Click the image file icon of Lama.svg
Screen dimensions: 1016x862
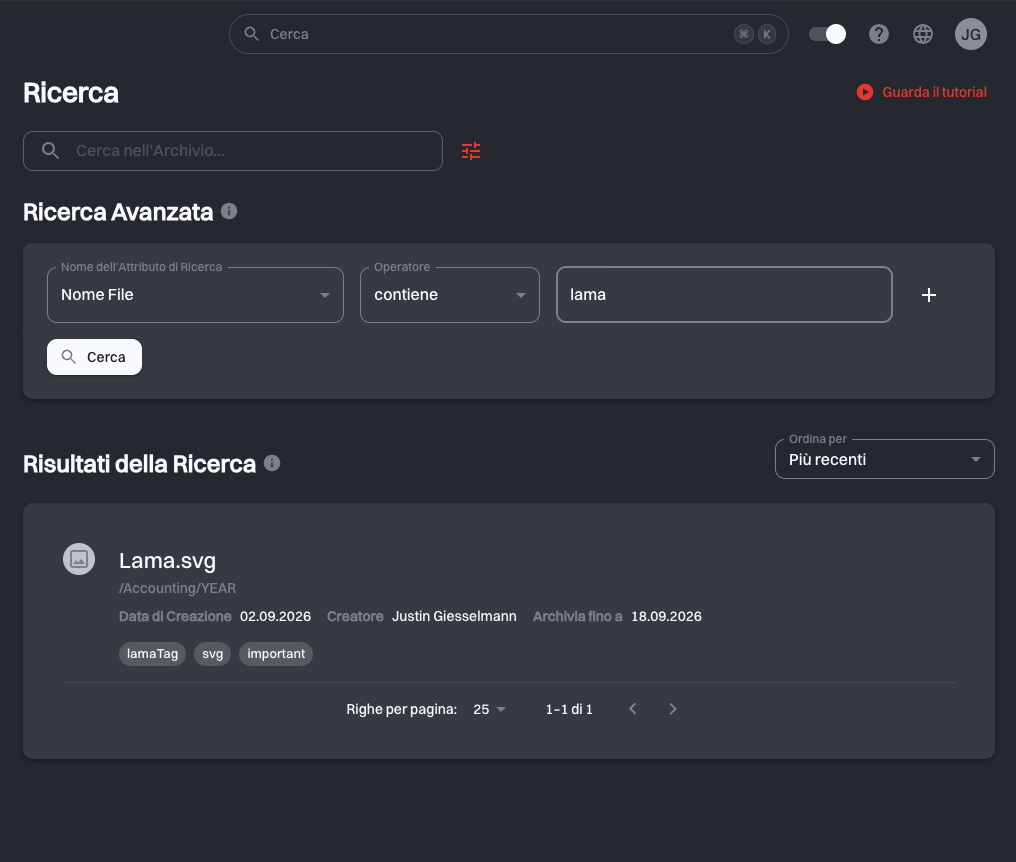(79, 559)
